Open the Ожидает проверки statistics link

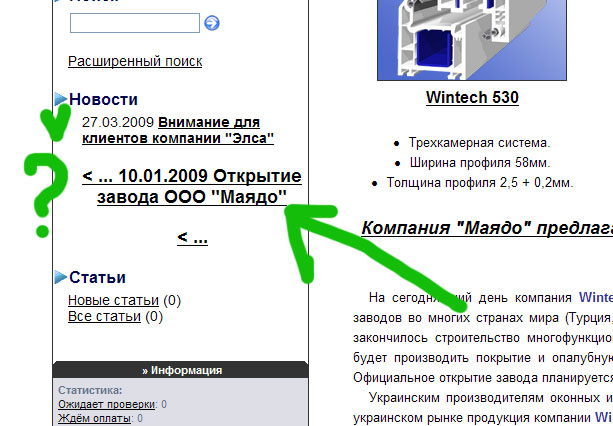coord(107,404)
